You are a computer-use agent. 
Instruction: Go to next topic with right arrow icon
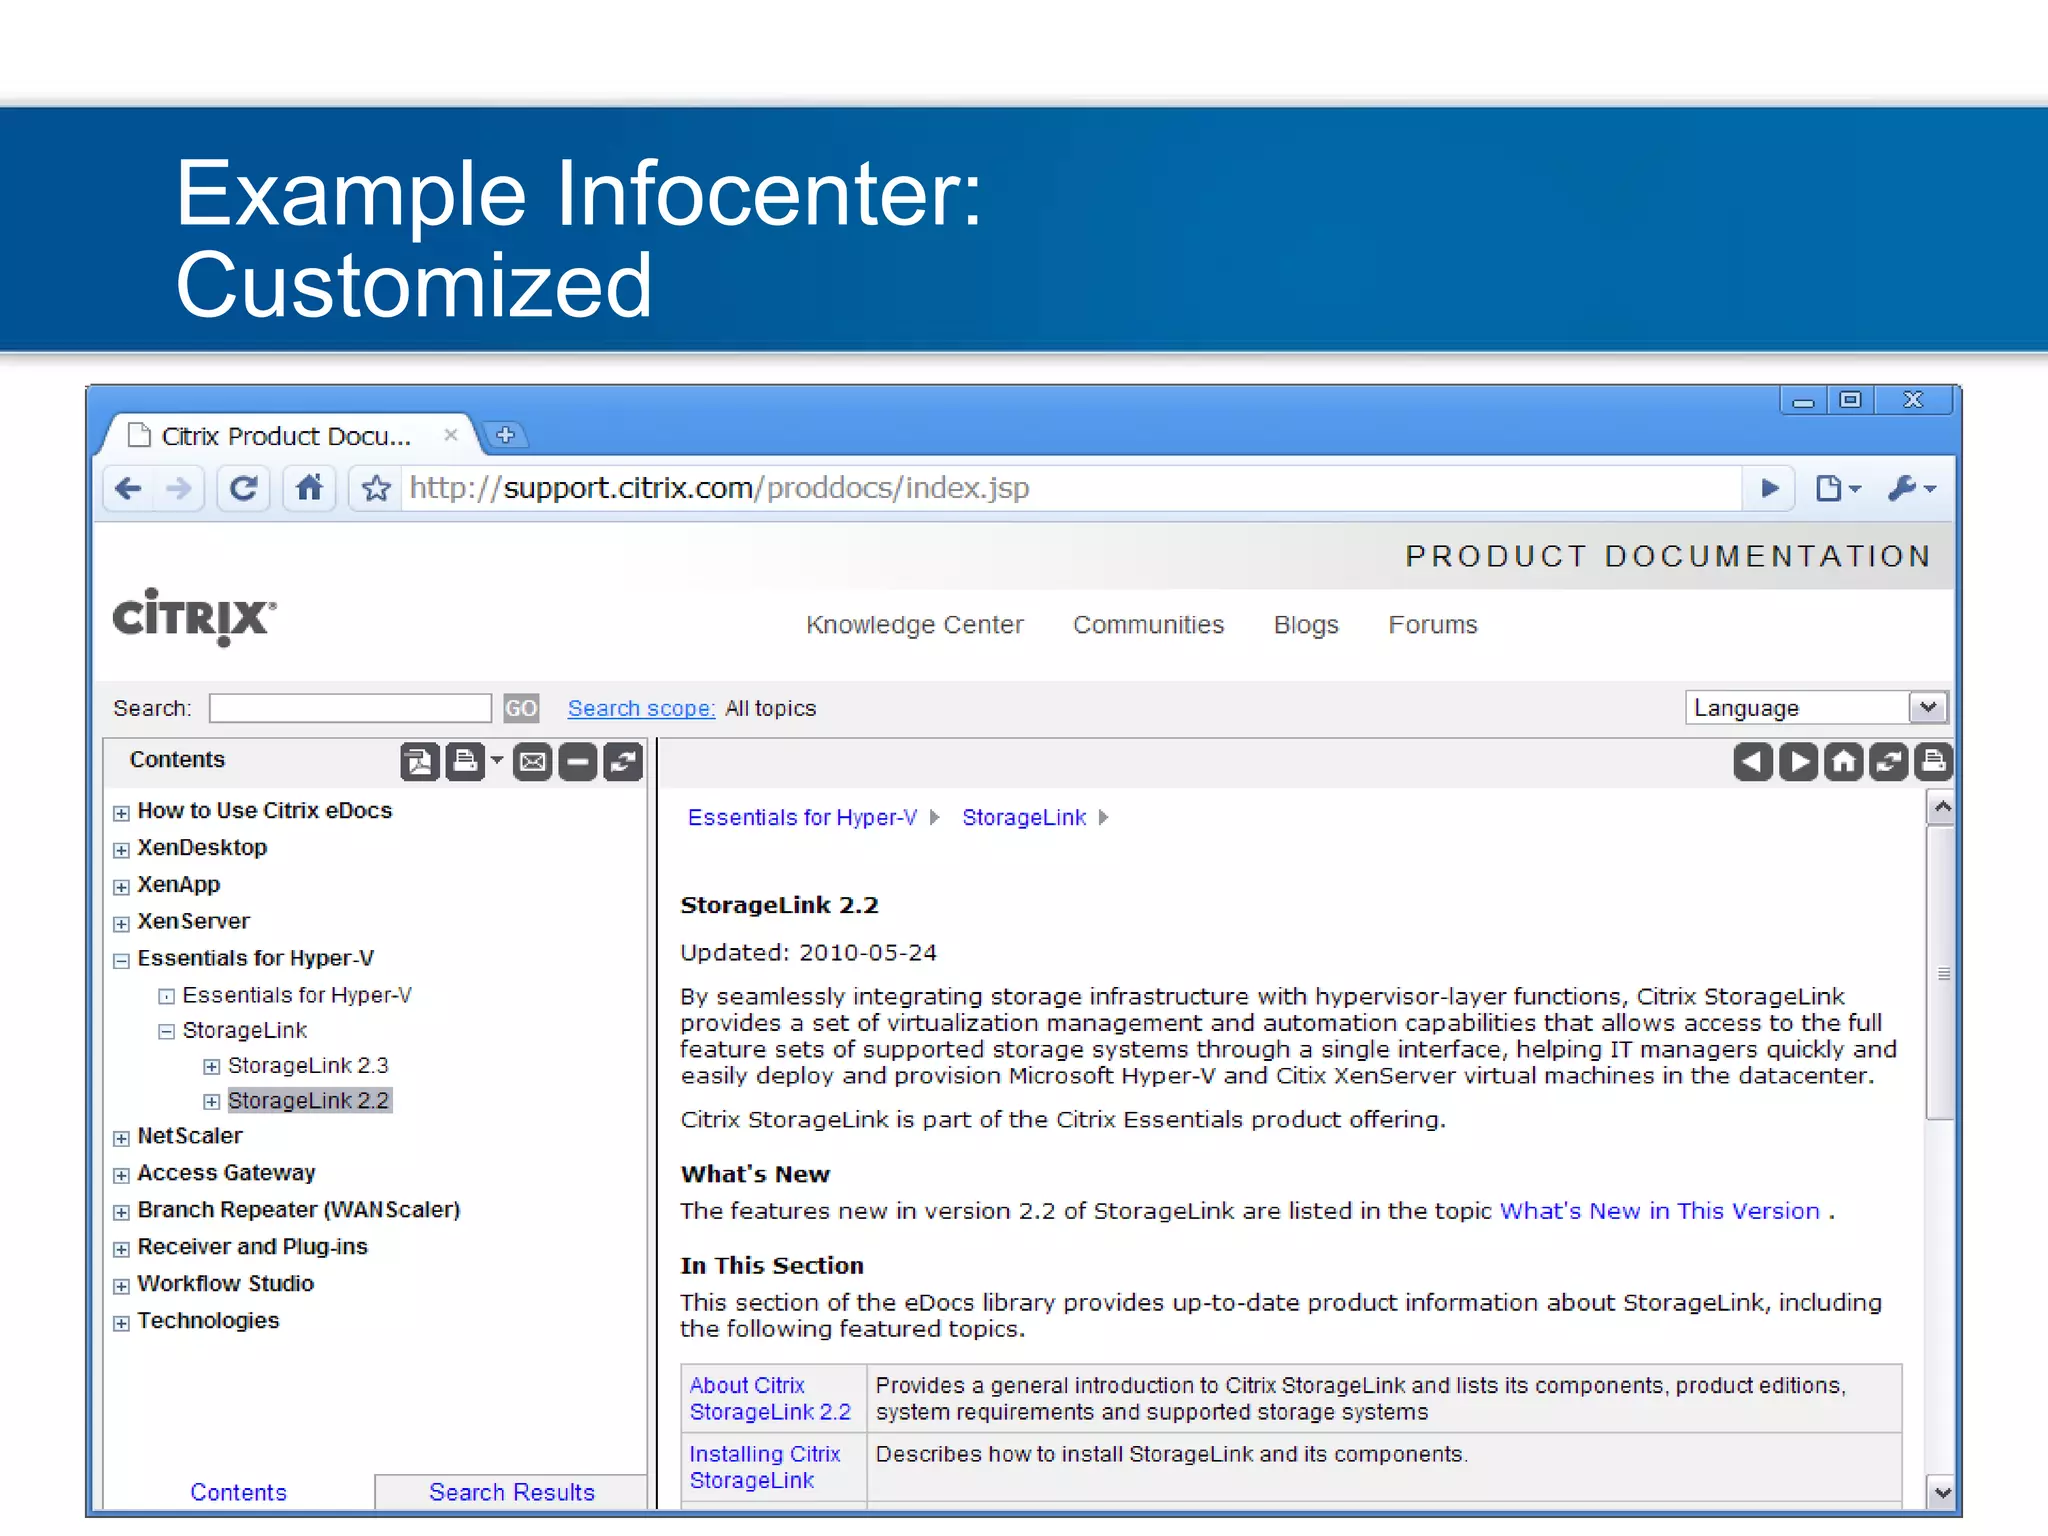click(1798, 762)
